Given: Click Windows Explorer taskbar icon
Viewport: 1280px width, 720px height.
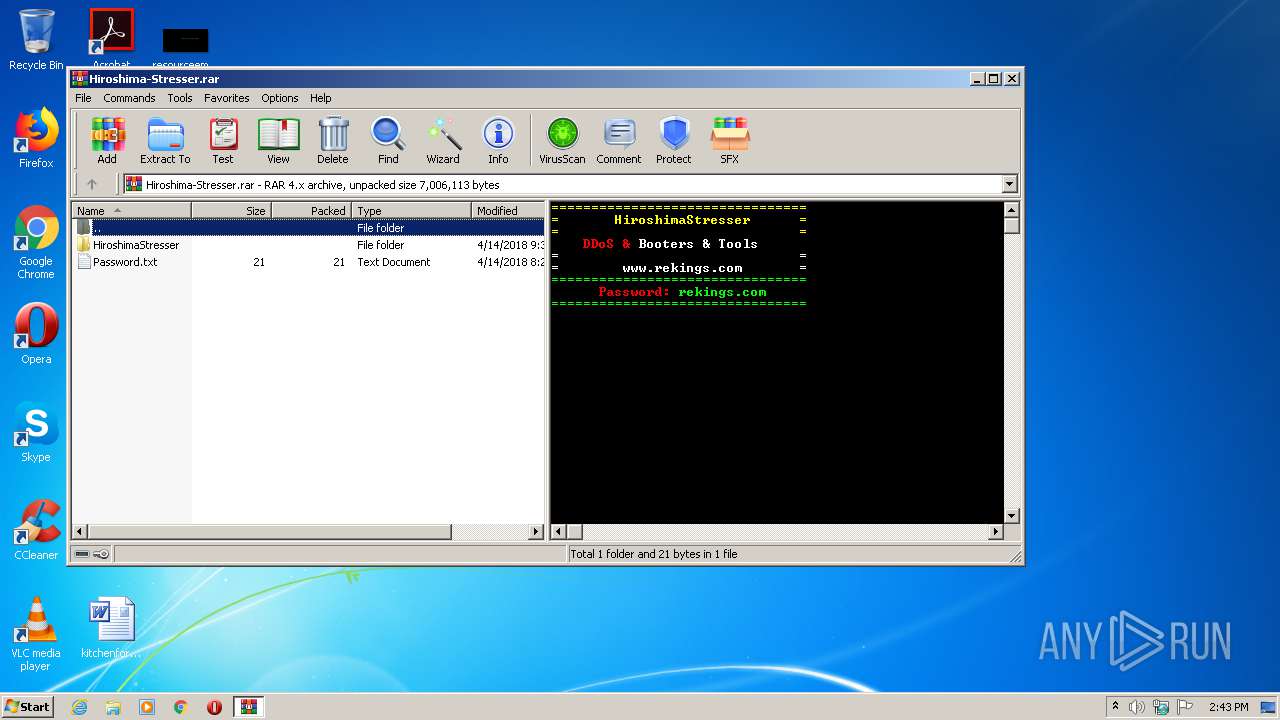Looking at the screenshot, I should 113,707.
